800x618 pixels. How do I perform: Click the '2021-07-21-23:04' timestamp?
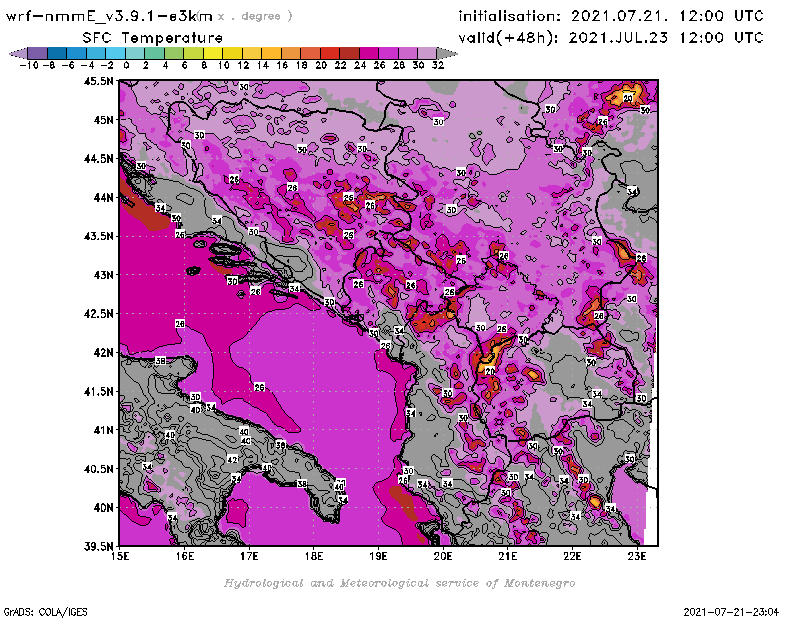click(x=731, y=612)
